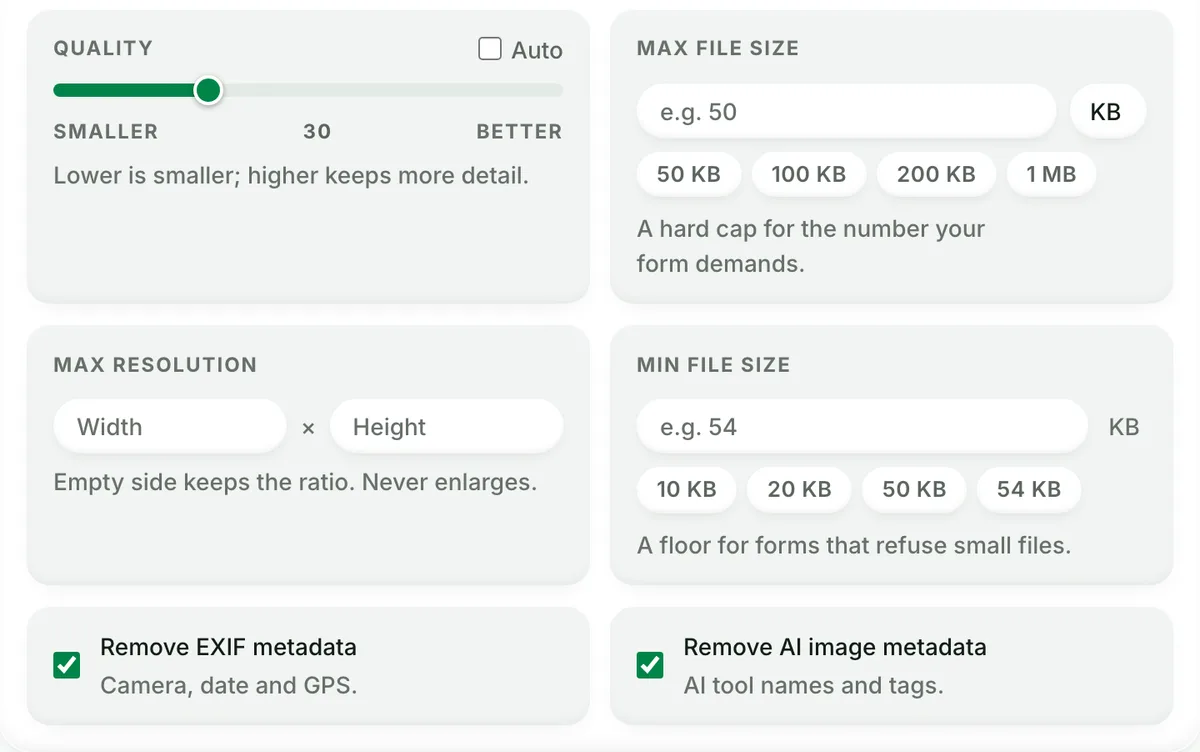Select the 100 KB max size preset
This screenshot has height=752, width=1200.
point(809,174)
